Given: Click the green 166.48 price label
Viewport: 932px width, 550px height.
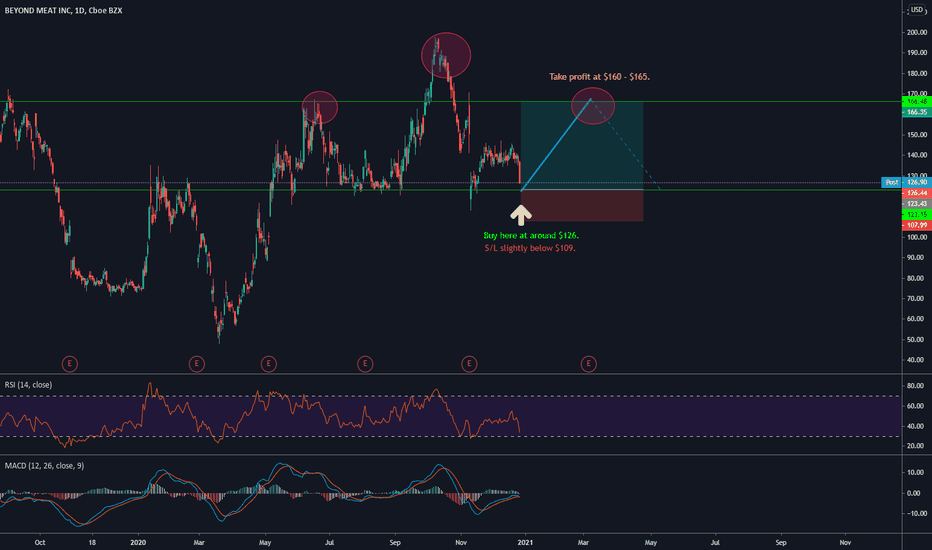Looking at the screenshot, I should point(917,102).
